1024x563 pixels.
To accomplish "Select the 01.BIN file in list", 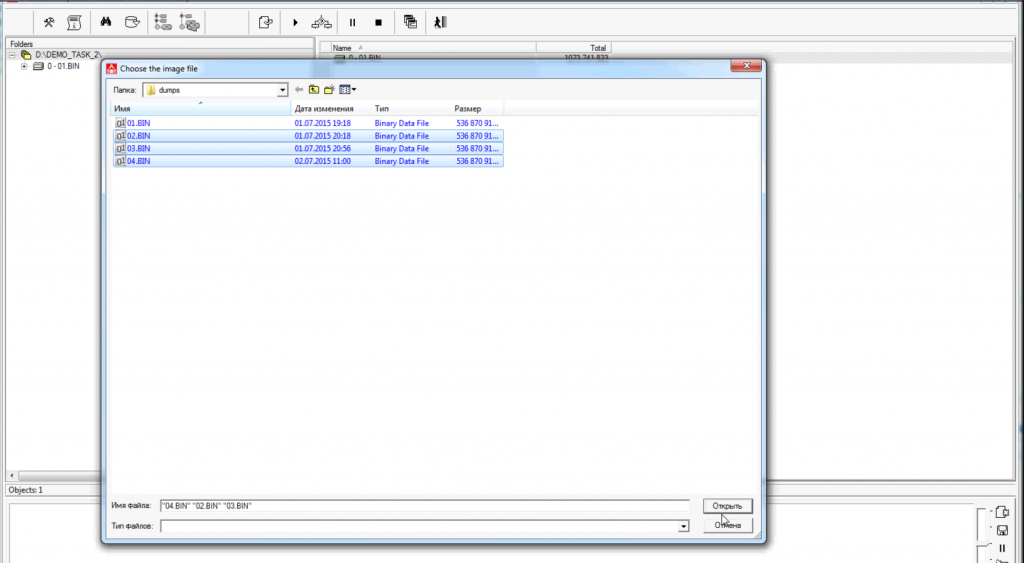I will (x=138, y=123).
